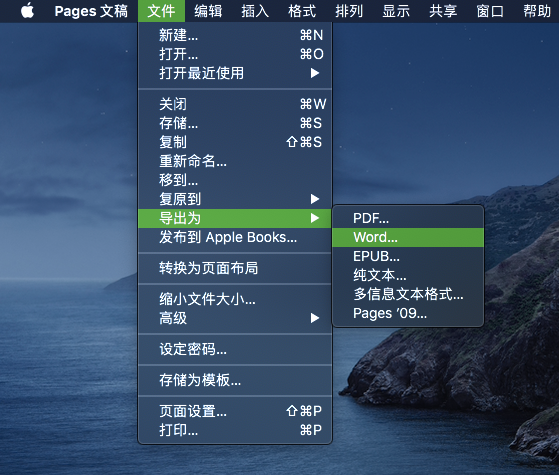Open the 排列 menu
The width and height of the screenshot is (559, 475).
[349, 11]
